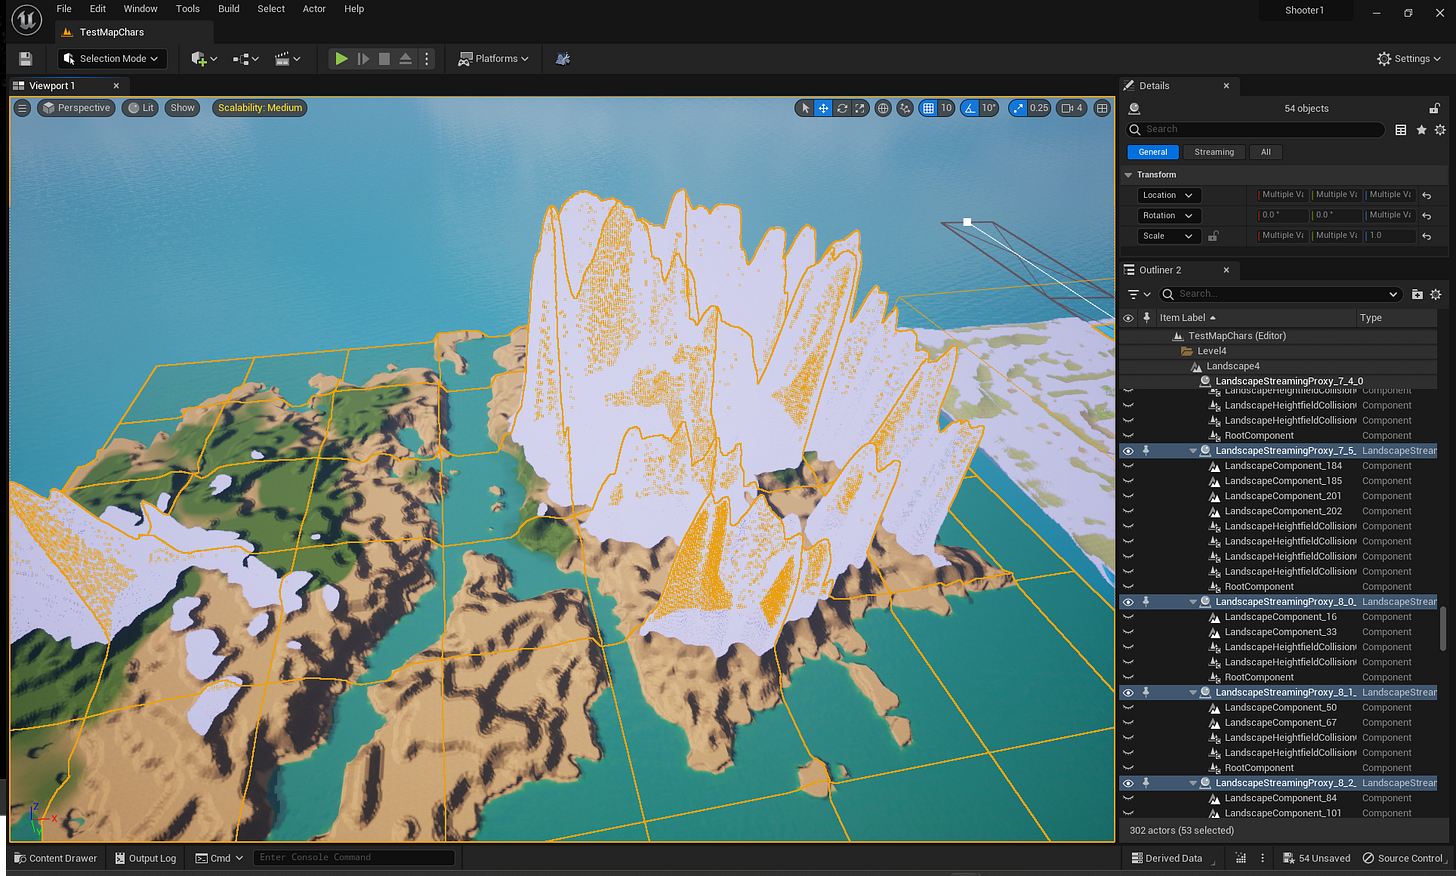Adjust the camera speed control showing 4
This screenshot has width=1456, height=876.
coord(1071,107)
